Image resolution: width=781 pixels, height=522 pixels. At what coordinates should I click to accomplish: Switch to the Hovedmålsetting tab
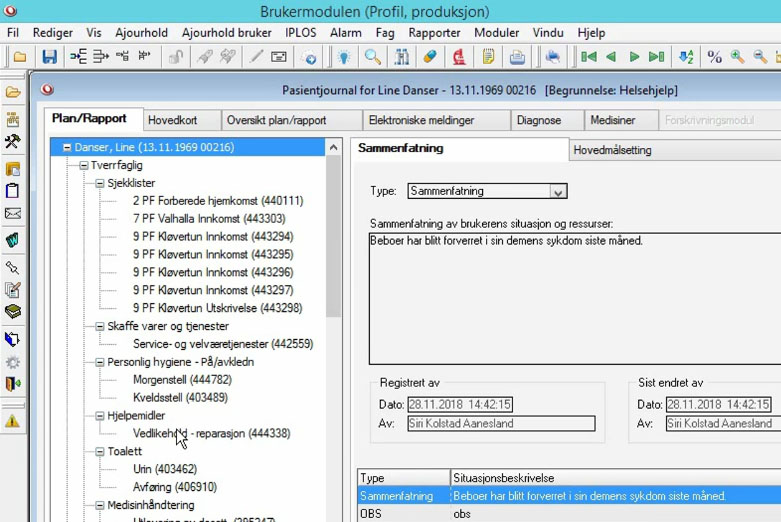click(612, 150)
